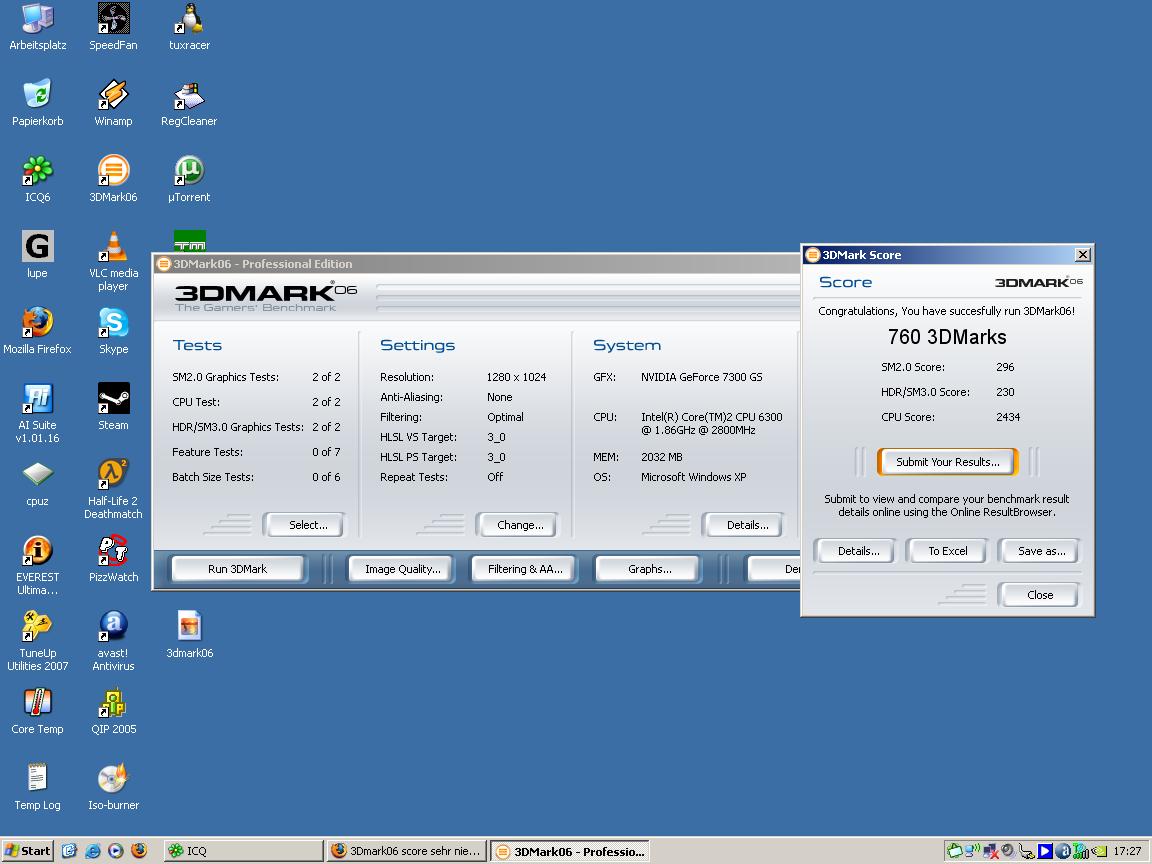
Task: Switch to 3Dmark06 score Firefox taskbar window
Action: tap(406, 851)
